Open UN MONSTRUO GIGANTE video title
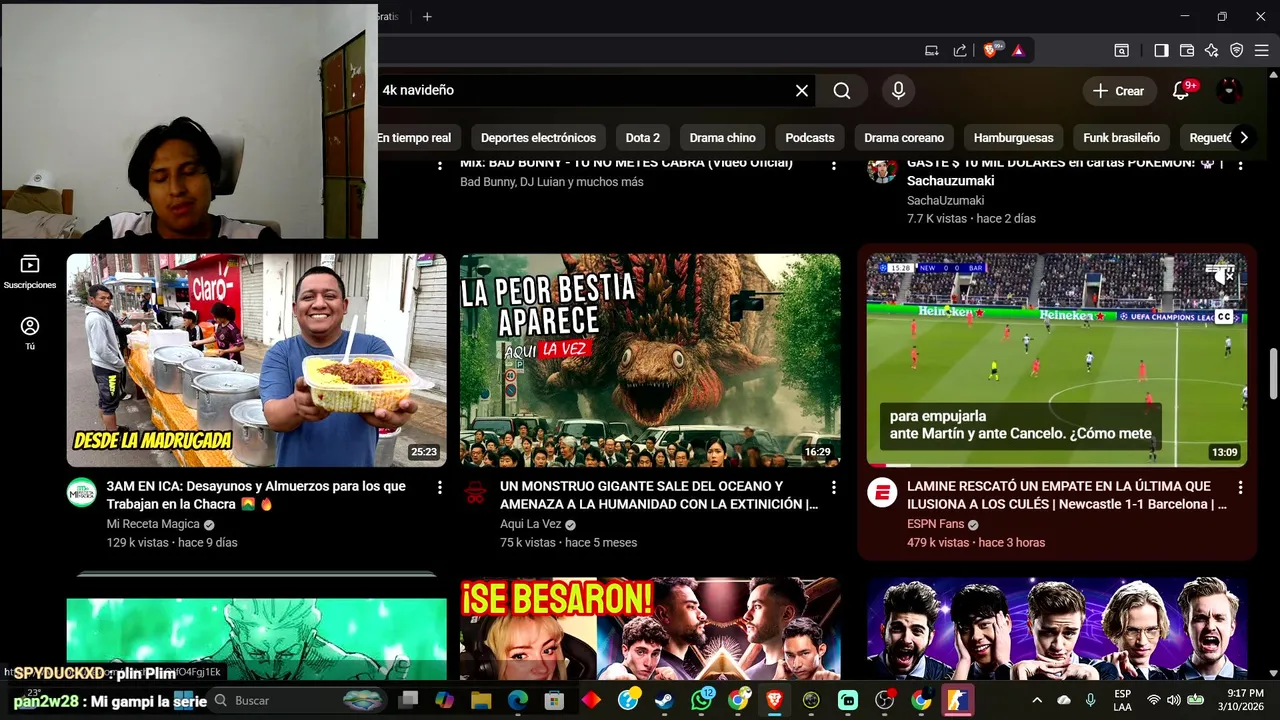This screenshot has height=720, width=1280. 659,495
